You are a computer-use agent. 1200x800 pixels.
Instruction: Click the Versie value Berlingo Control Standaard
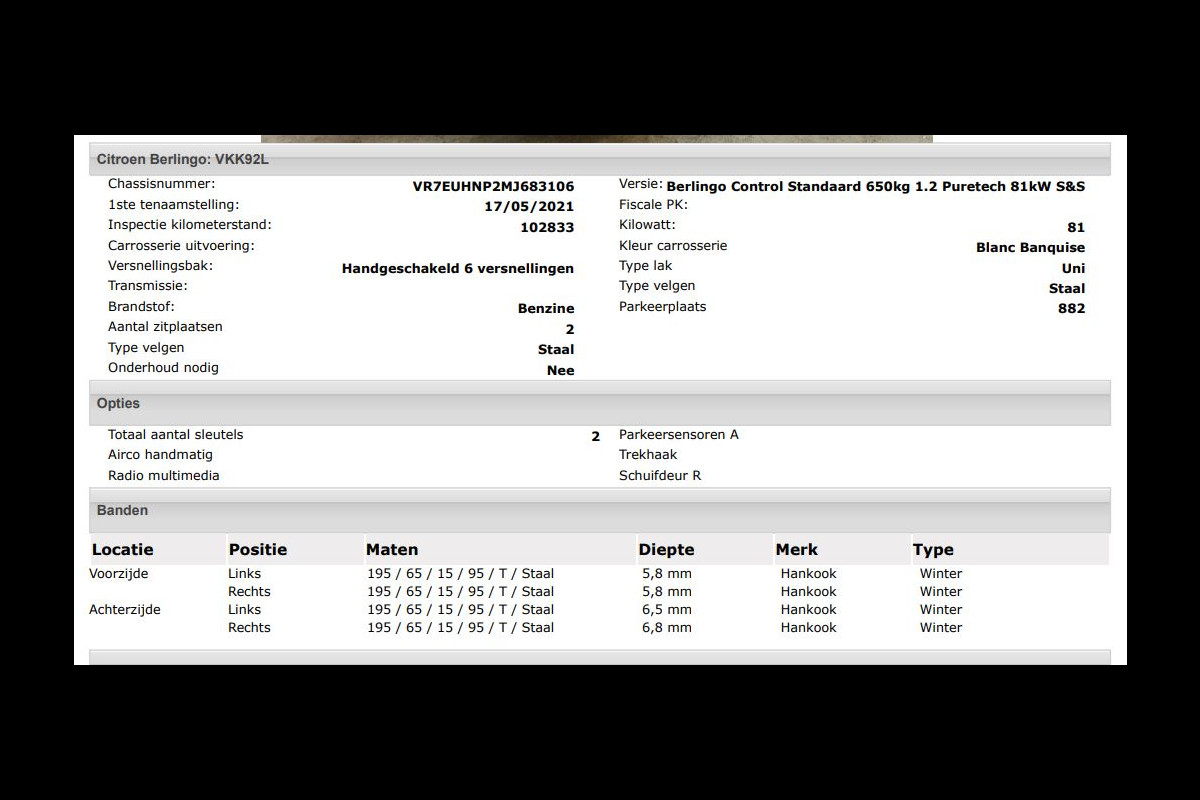coord(875,186)
